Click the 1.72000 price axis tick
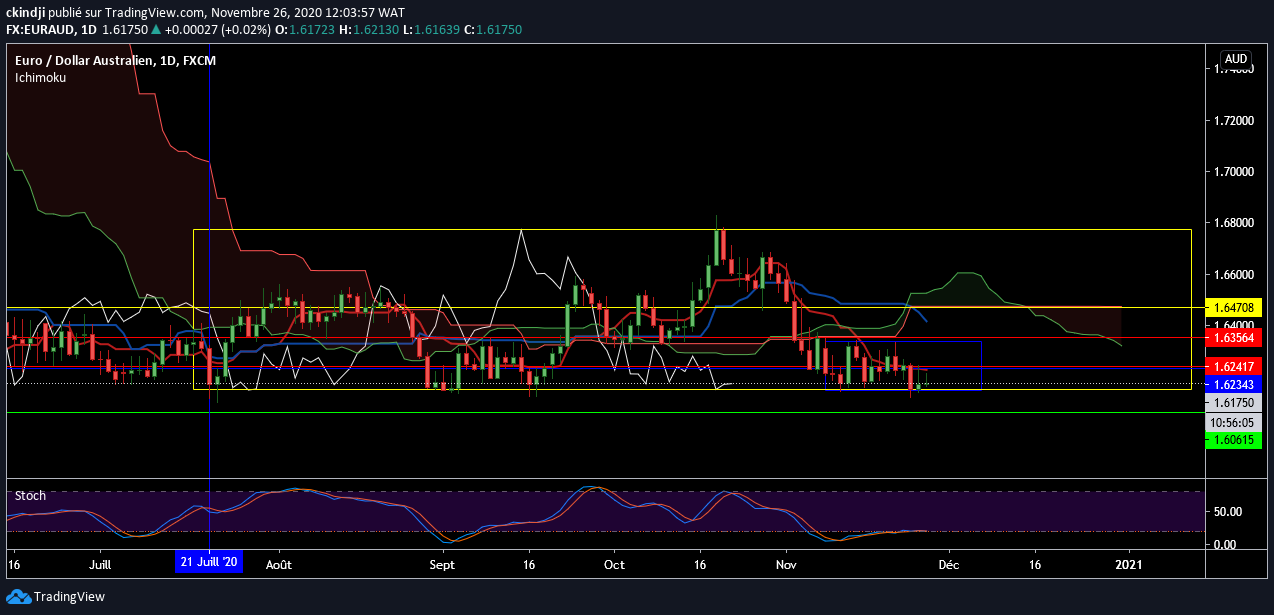Image resolution: width=1274 pixels, height=615 pixels. (x=1235, y=120)
